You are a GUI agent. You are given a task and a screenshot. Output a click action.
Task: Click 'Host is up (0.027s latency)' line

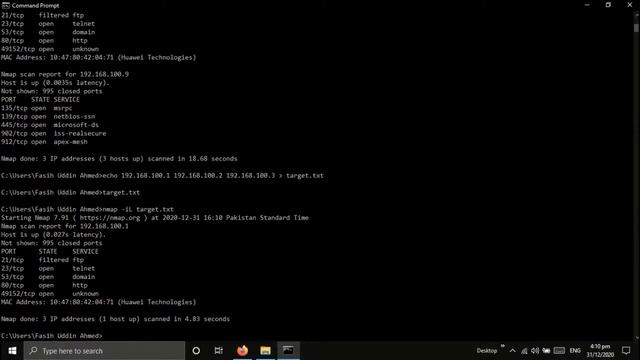[x=53, y=234]
